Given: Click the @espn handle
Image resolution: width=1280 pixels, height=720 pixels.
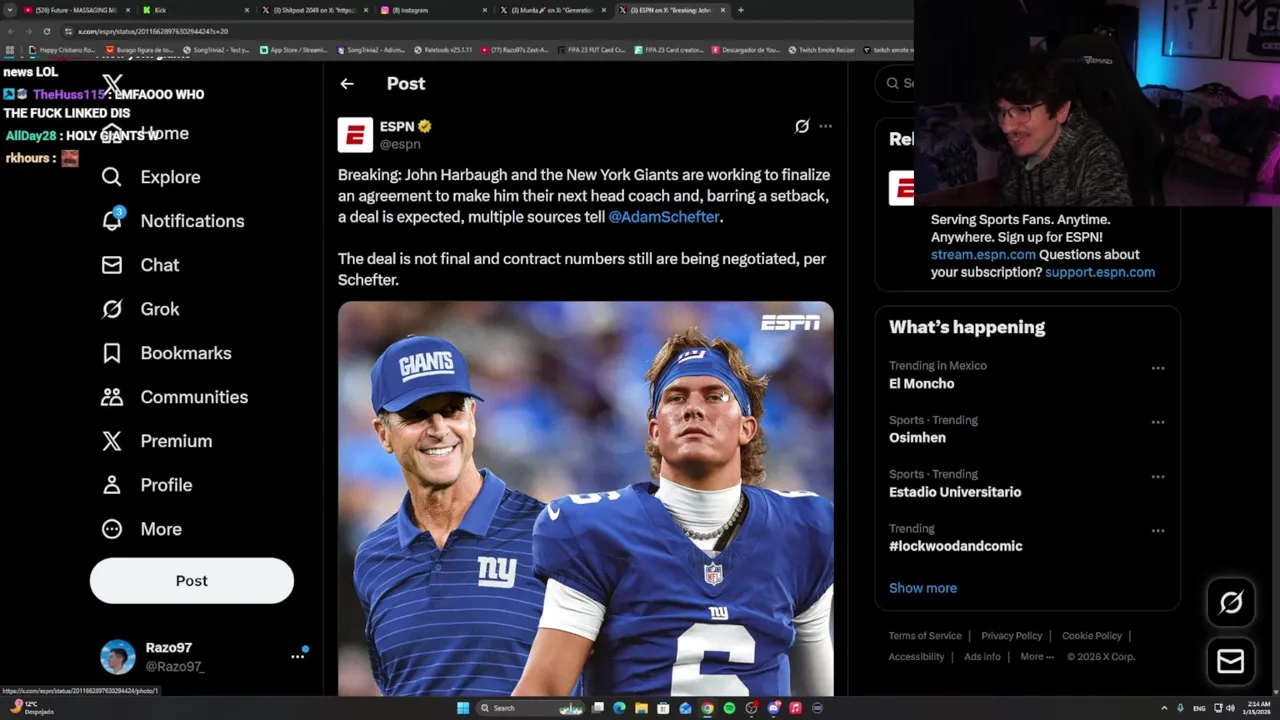Looking at the screenshot, I should (400, 145).
